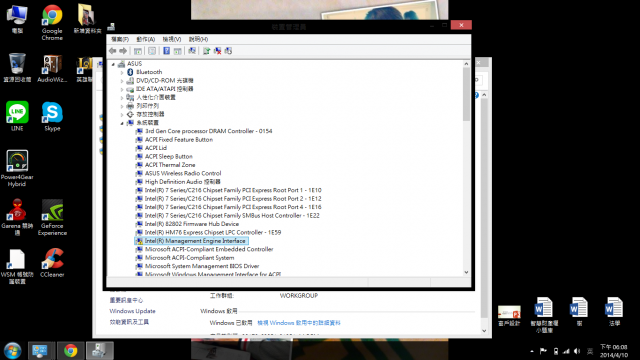The width and height of the screenshot is (640, 360).
Task: Select ASUS Wireless Radio Control device
Action: [183, 173]
